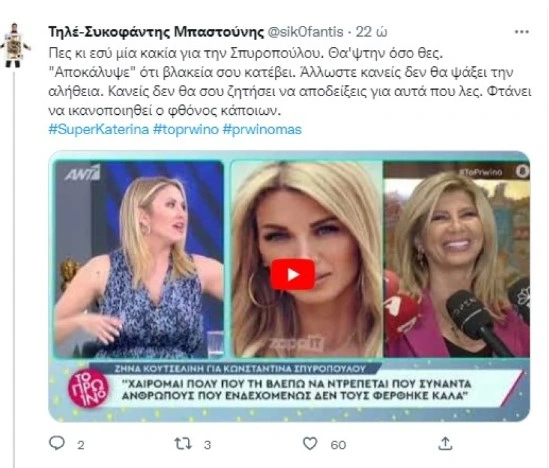This screenshot has width=549, height=468.
Task: Open the @sik0fantis handle
Action: coord(306,32)
